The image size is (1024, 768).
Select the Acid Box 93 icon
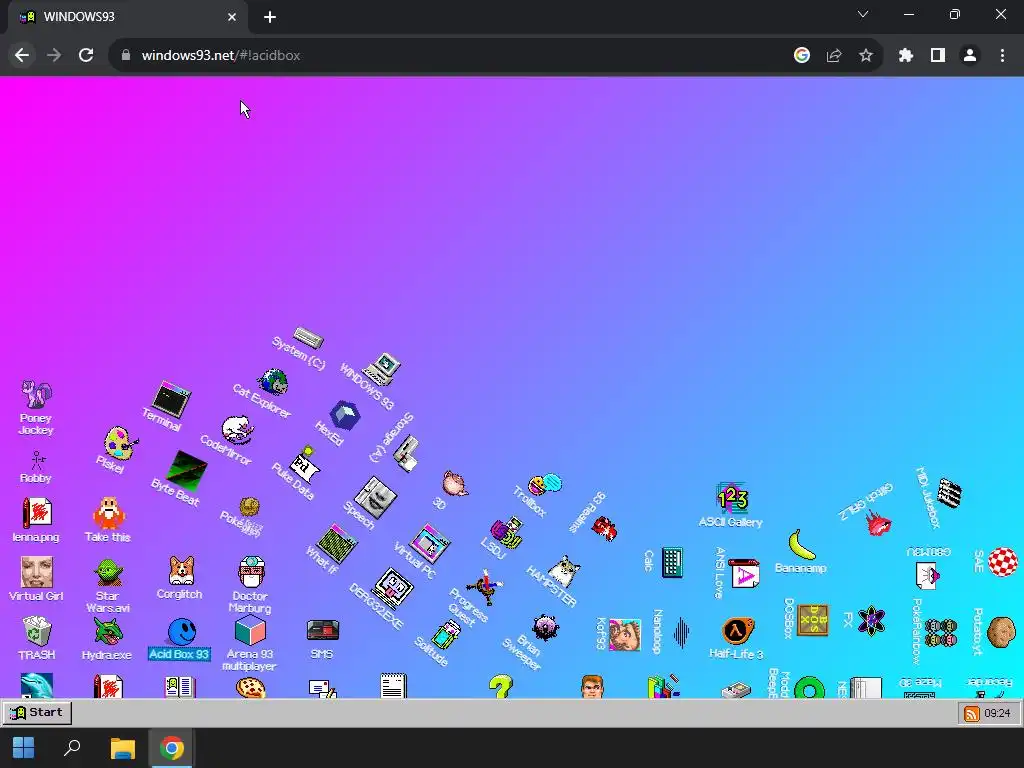pos(182,632)
